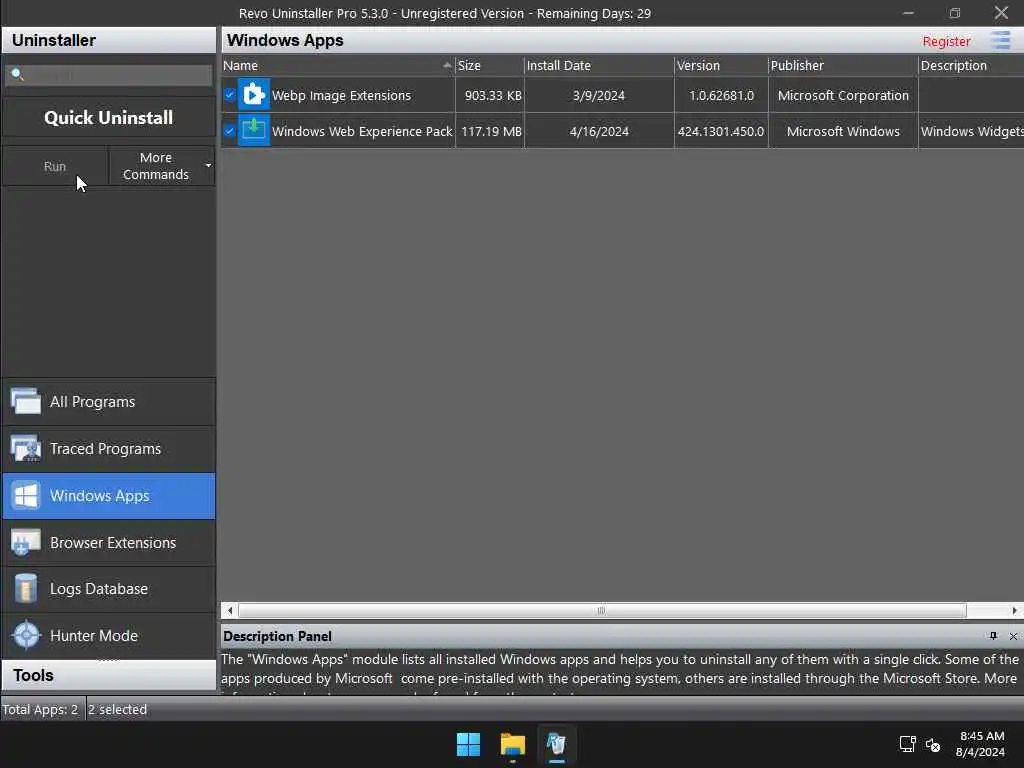1024x768 pixels.
Task: Click the search magnifier icon
Action: click(x=18, y=74)
